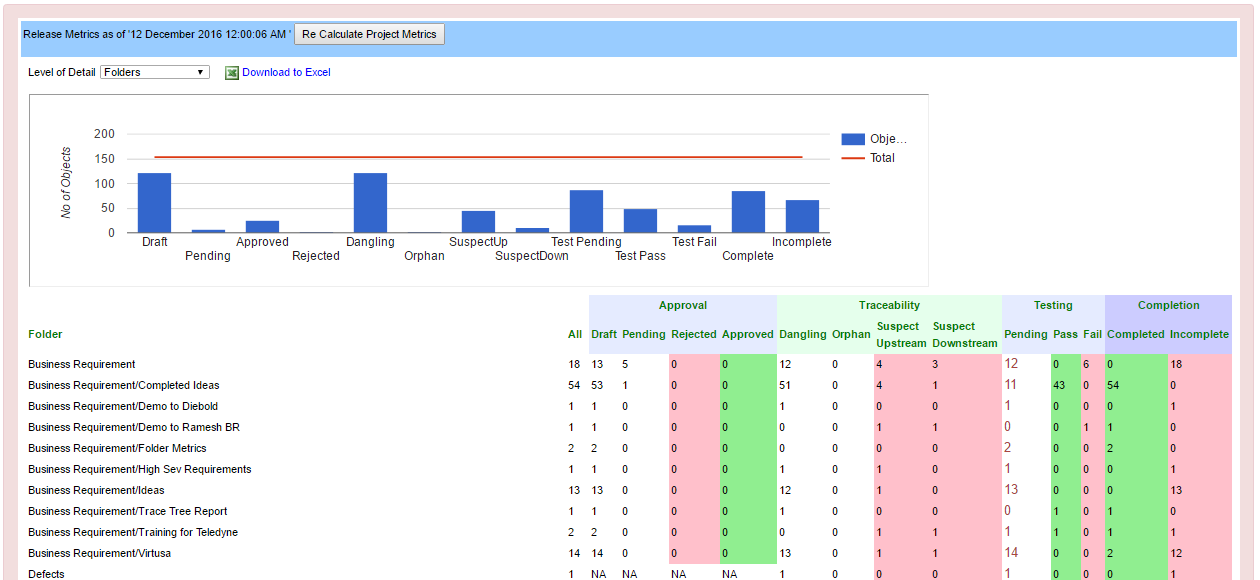The width and height of the screenshot is (1260, 580).
Task: Click the Incomplete column header
Action: point(1199,334)
